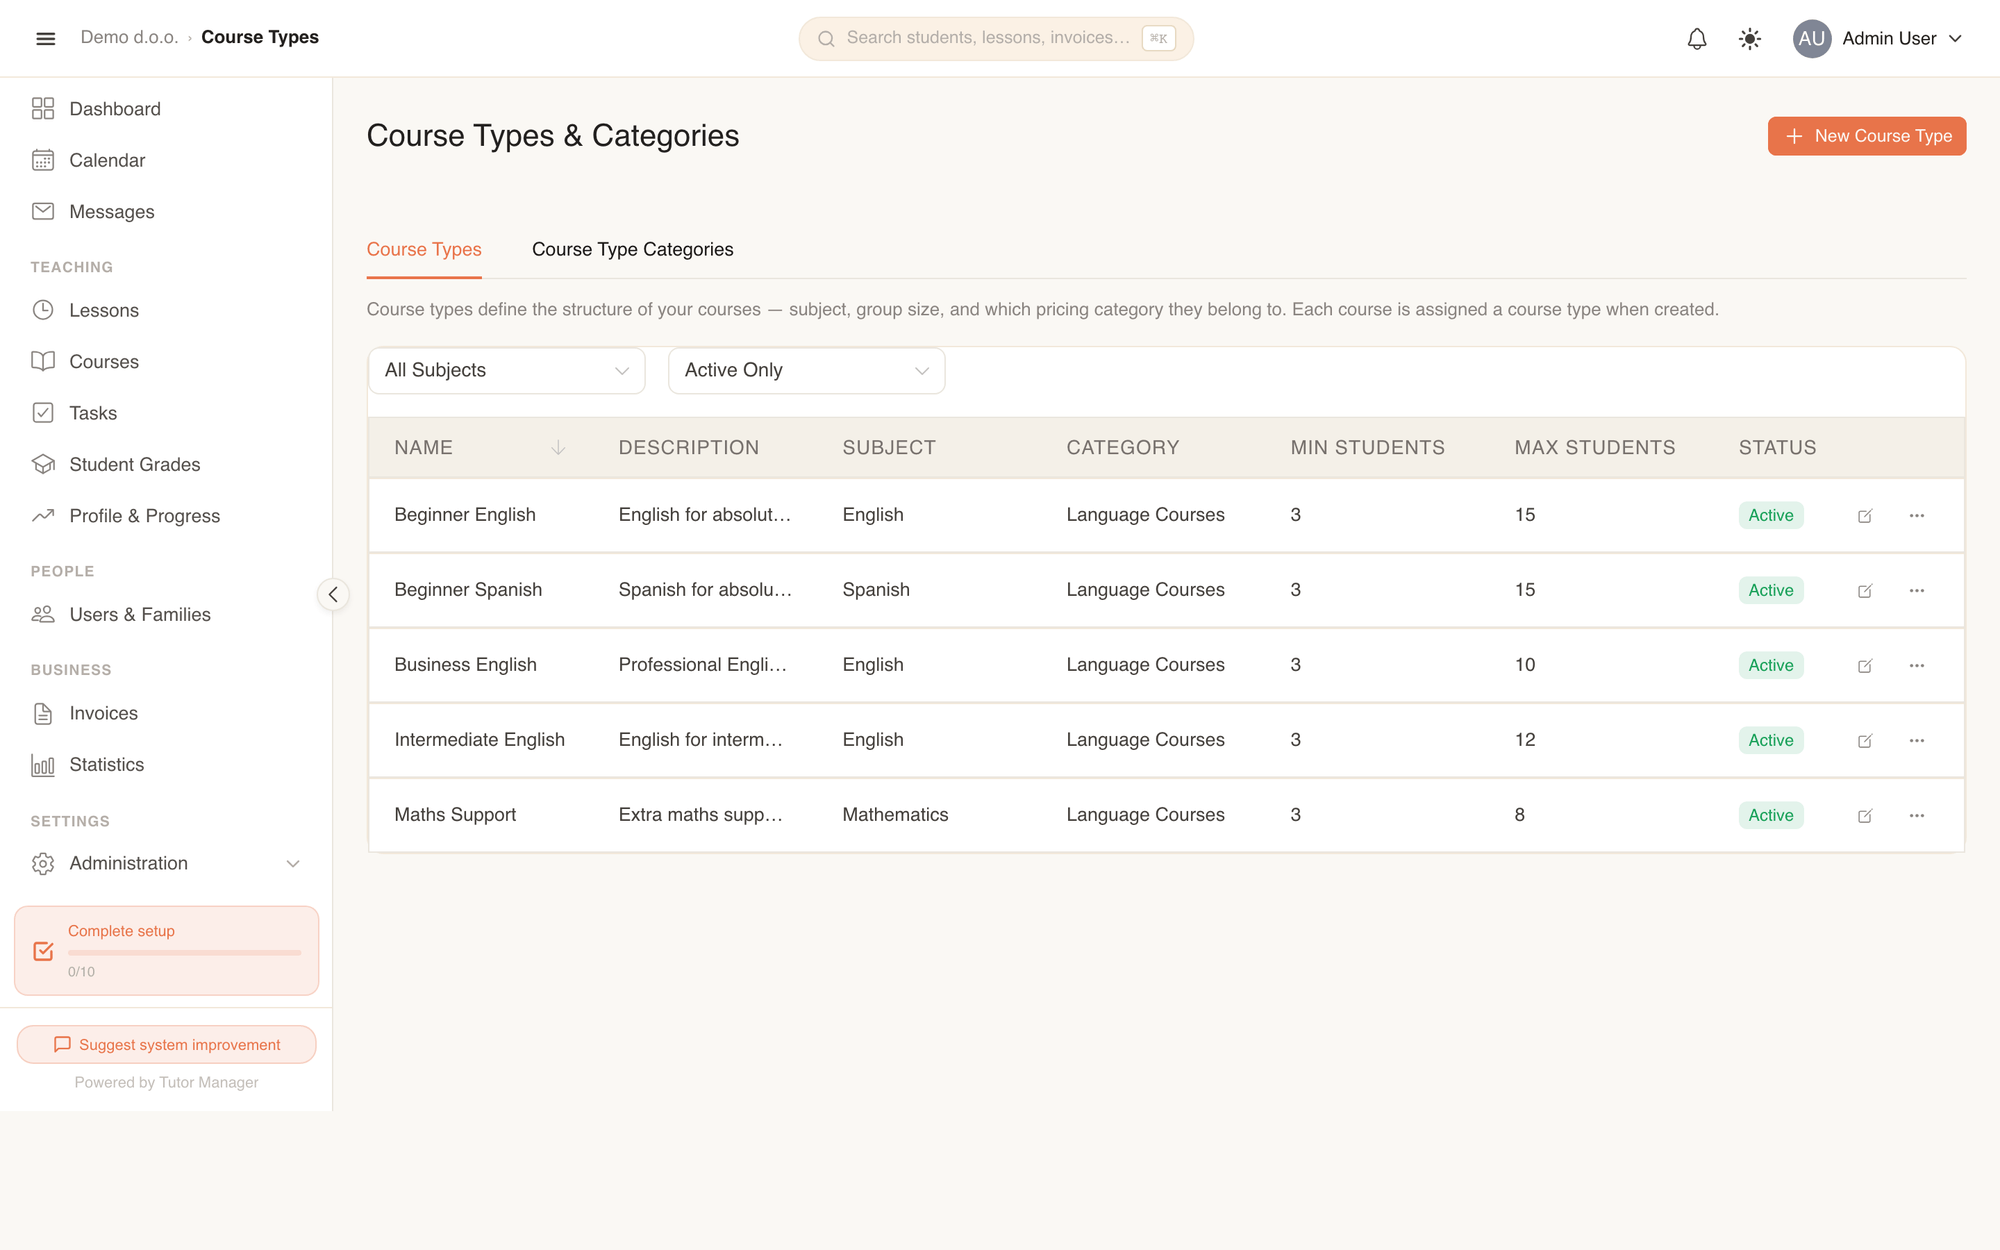Viewport: 2000px width, 1250px height.
Task: Click New Course Type button
Action: tap(1866, 136)
